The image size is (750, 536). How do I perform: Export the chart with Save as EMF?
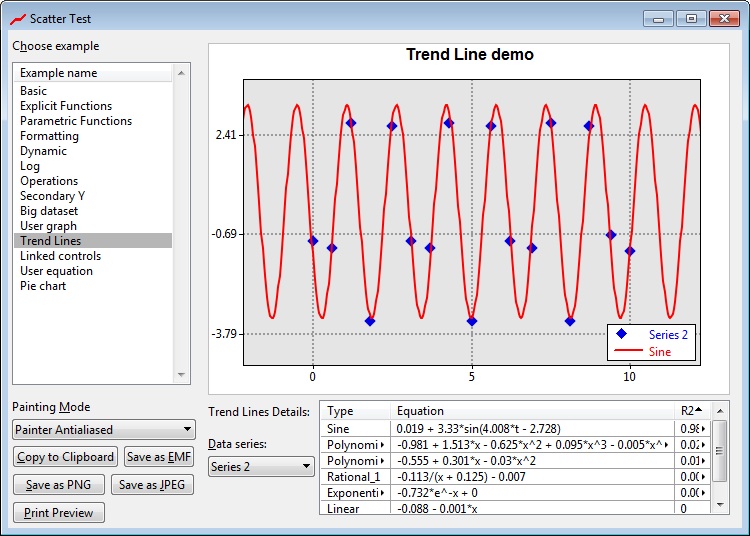click(158, 457)
